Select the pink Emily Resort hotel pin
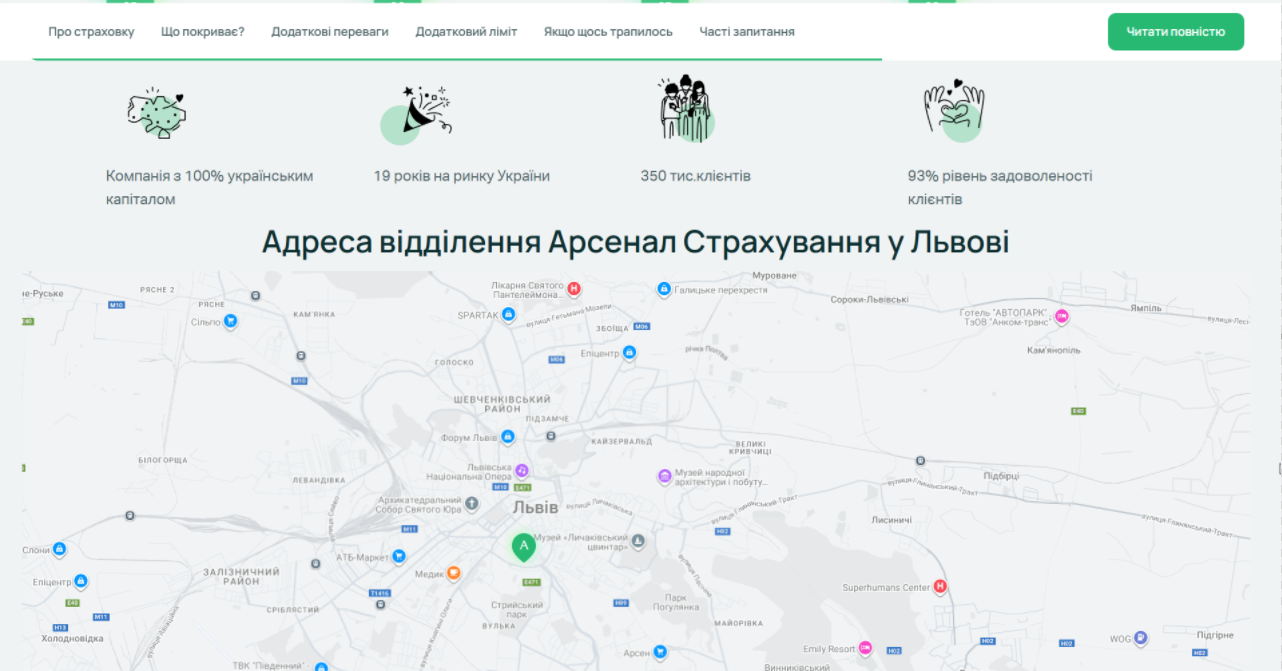Viewport: 1282px width, 671px height. [866, 649]
